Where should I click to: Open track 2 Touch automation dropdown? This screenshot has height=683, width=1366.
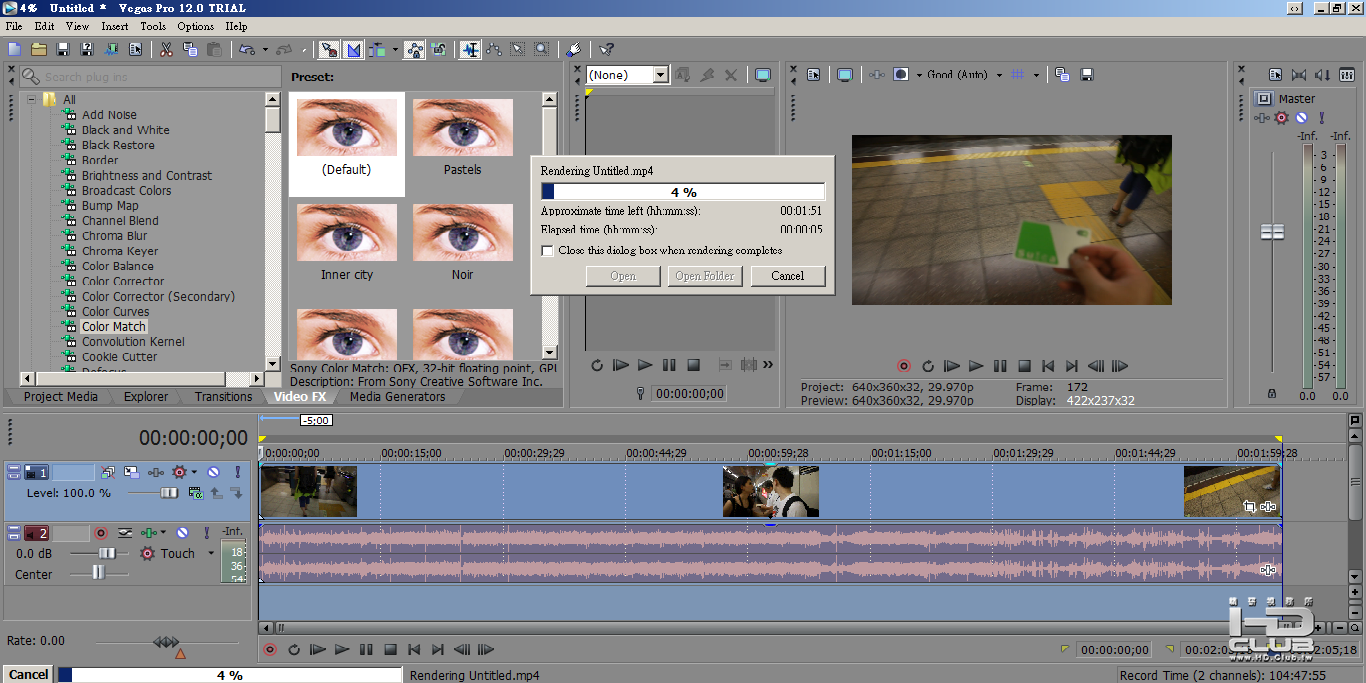point(211,553)
